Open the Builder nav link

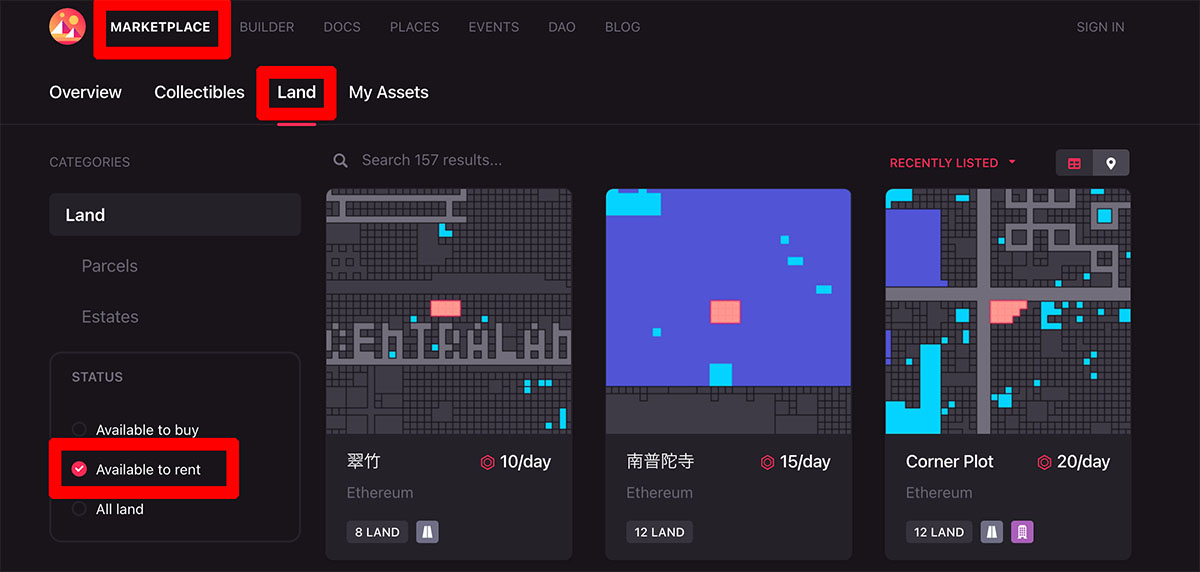click(x=267, y=27)
